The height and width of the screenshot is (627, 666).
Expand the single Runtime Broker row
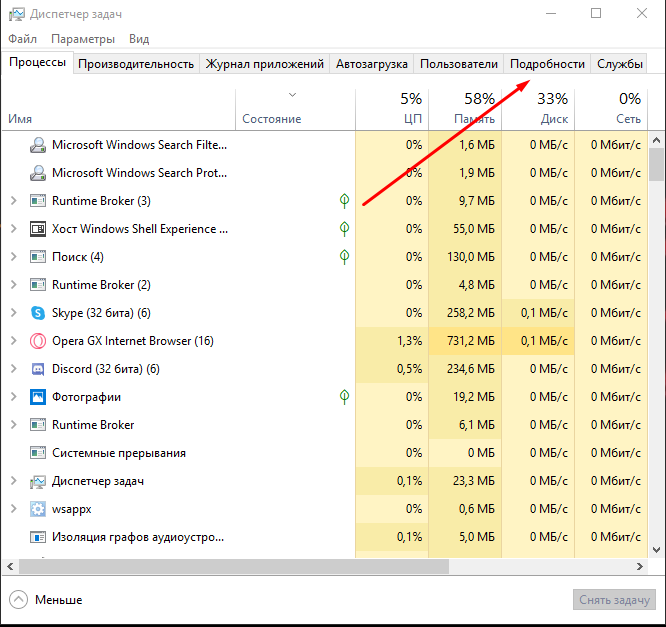(14, 425)
